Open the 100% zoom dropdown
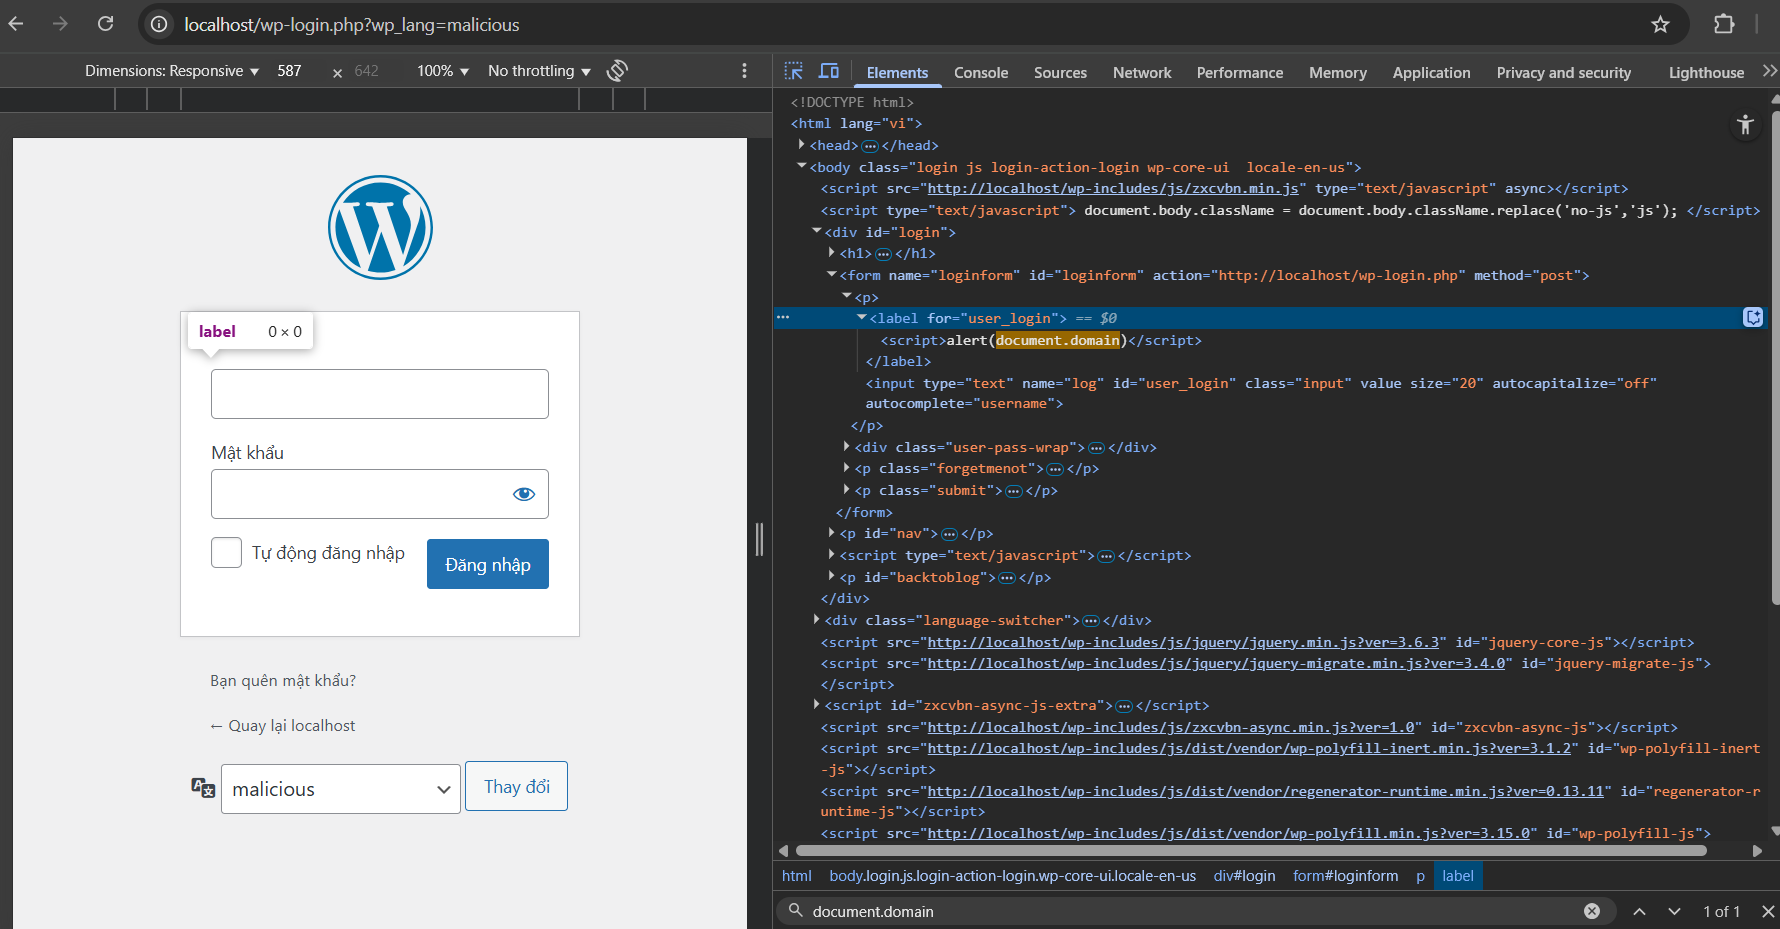Viewport: 1780px width, 929px height. point(443,71)
